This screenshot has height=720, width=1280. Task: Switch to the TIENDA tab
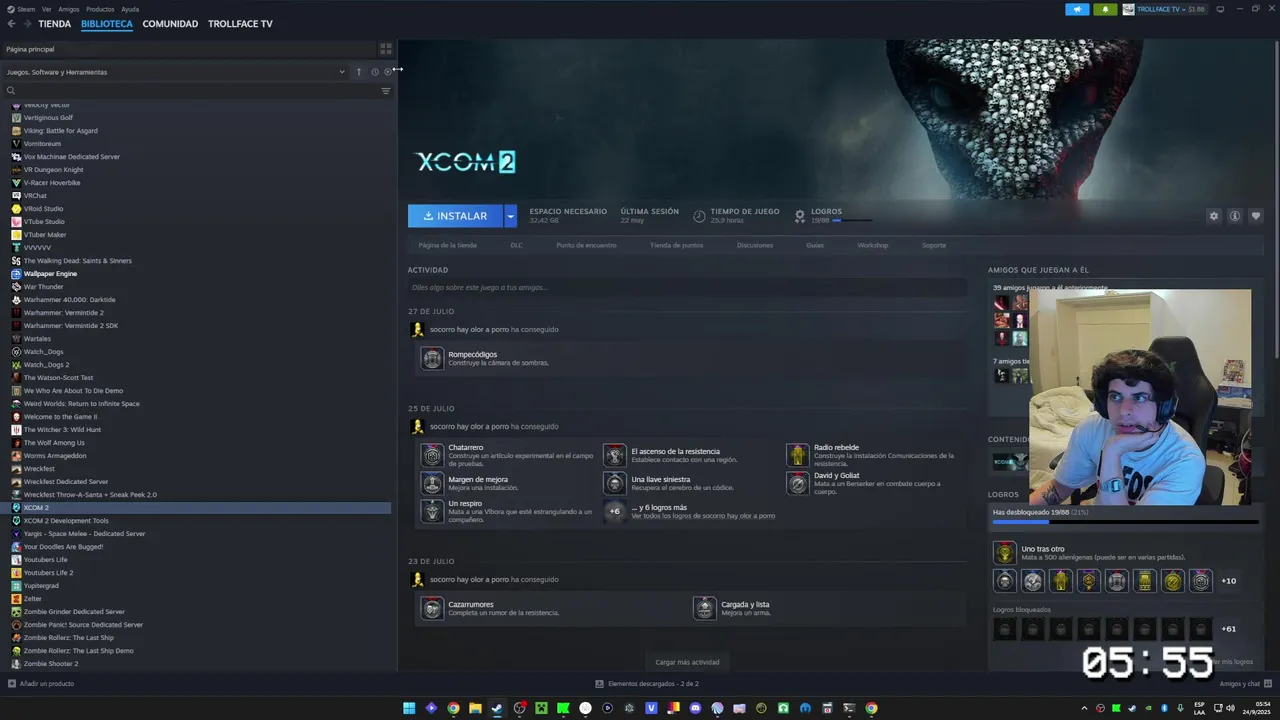coord(55,24)
